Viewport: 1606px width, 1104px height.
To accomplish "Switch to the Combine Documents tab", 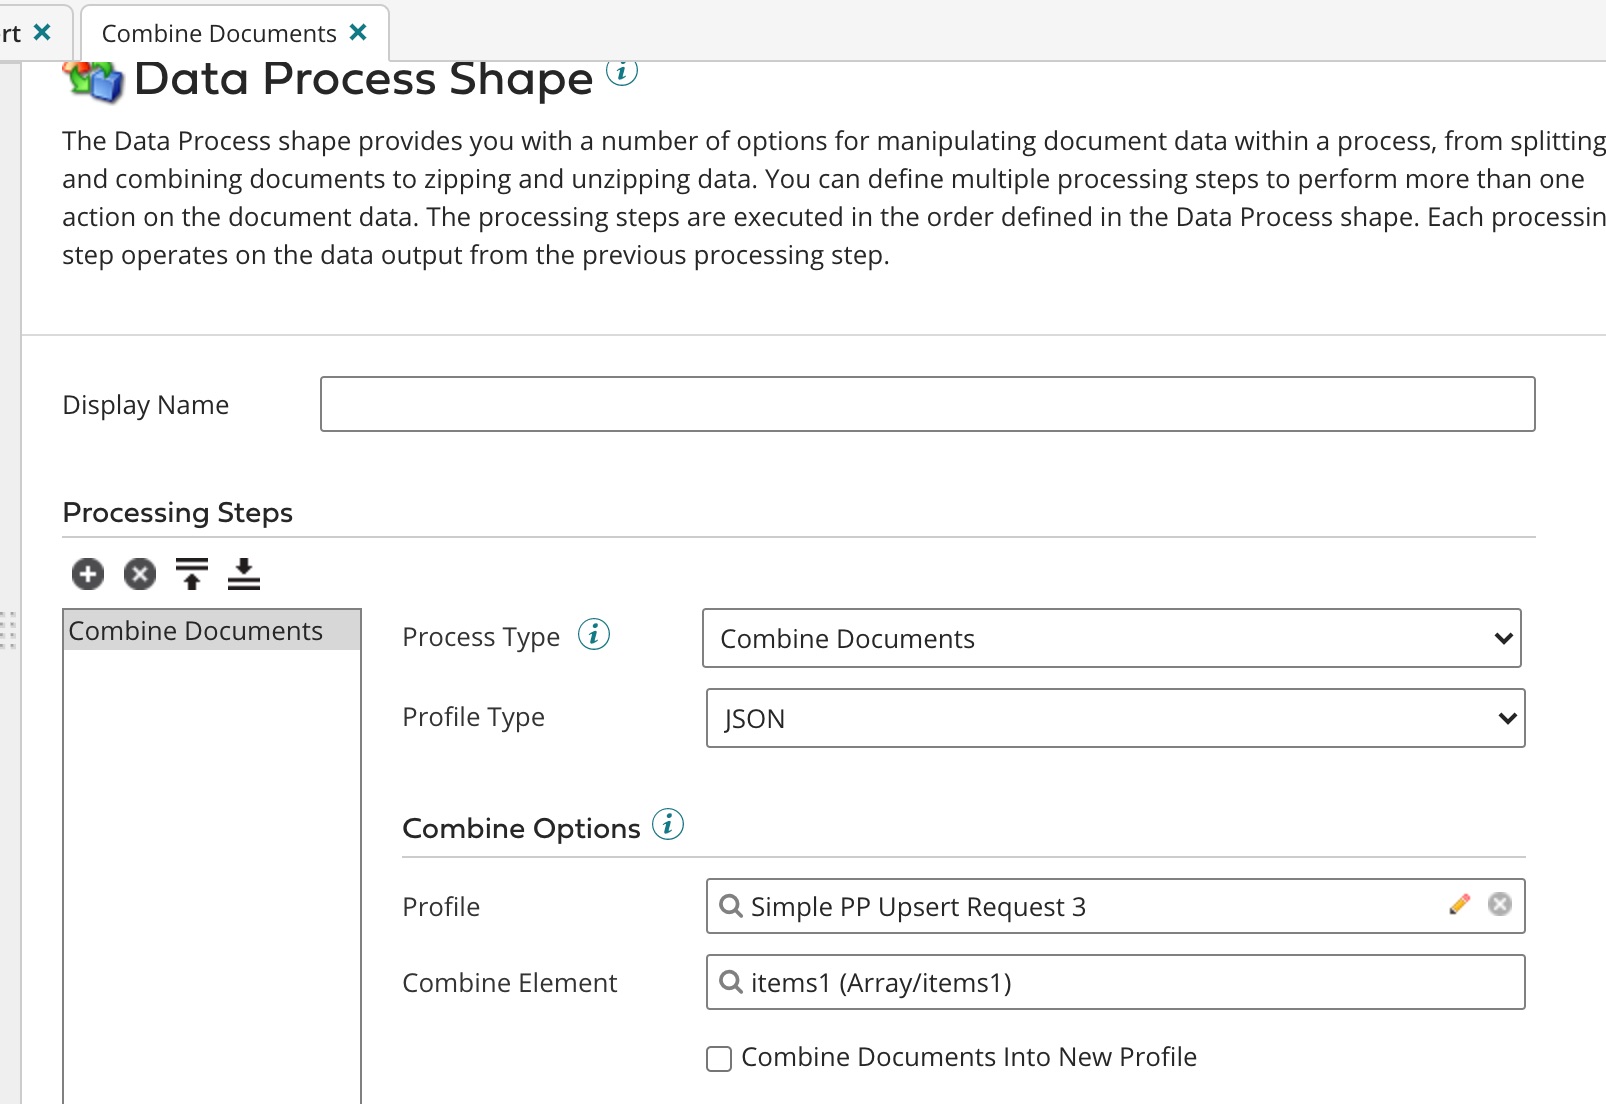I will 219,32.
